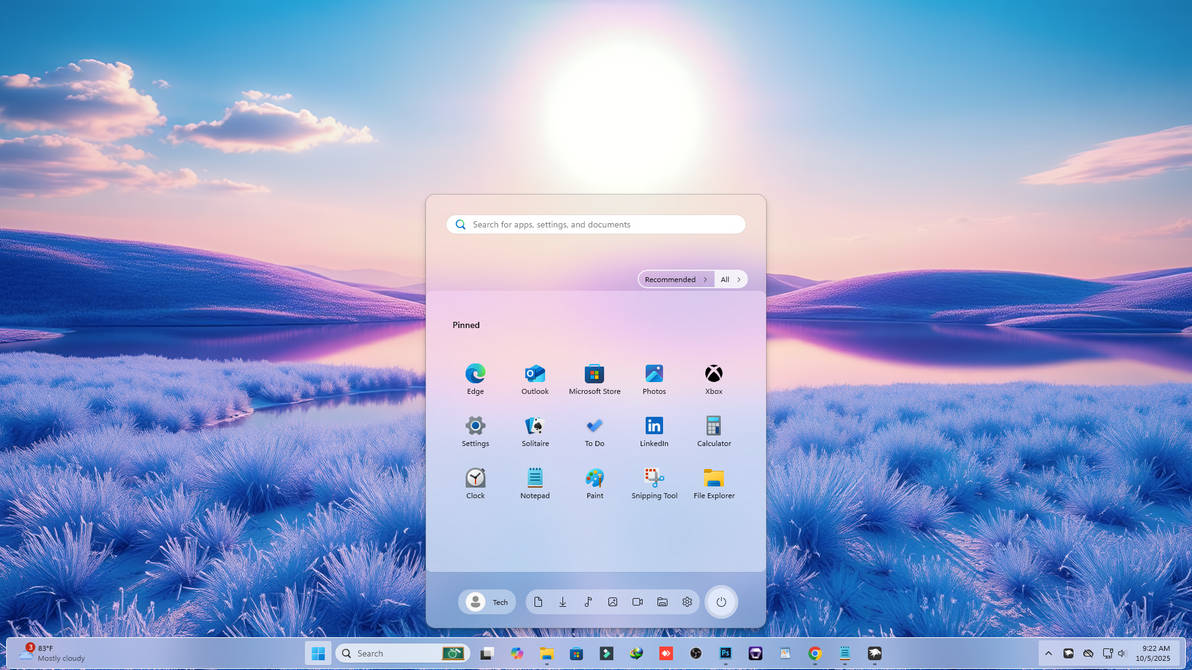Open the Solitaire game
1192x670 pixels.
[535, 428]
